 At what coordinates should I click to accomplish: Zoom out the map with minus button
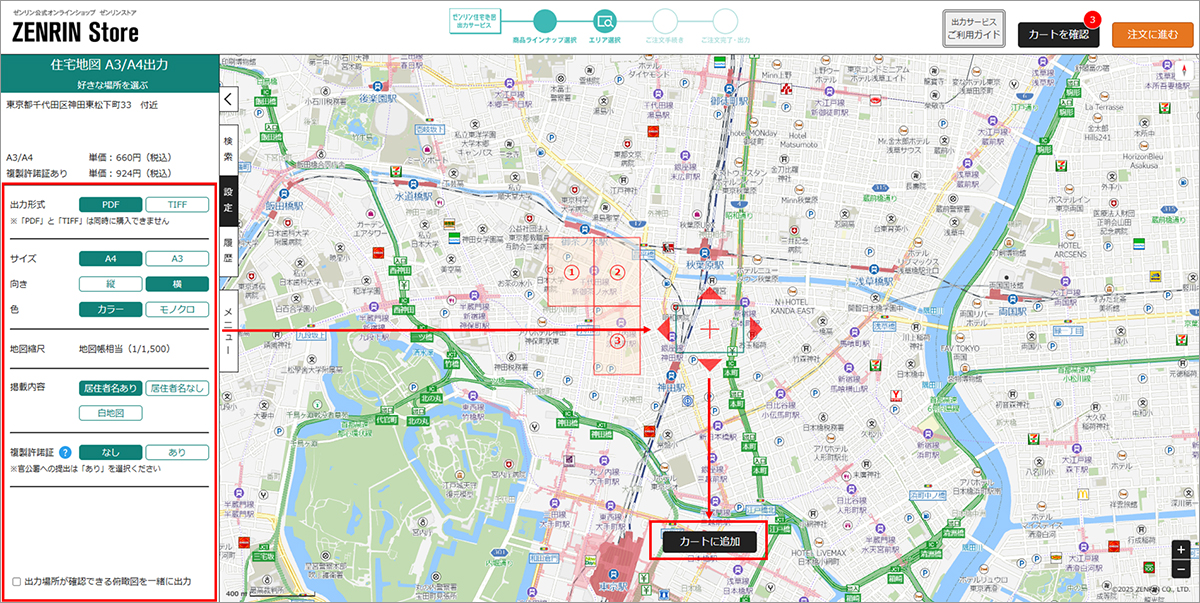[1181, 568]
